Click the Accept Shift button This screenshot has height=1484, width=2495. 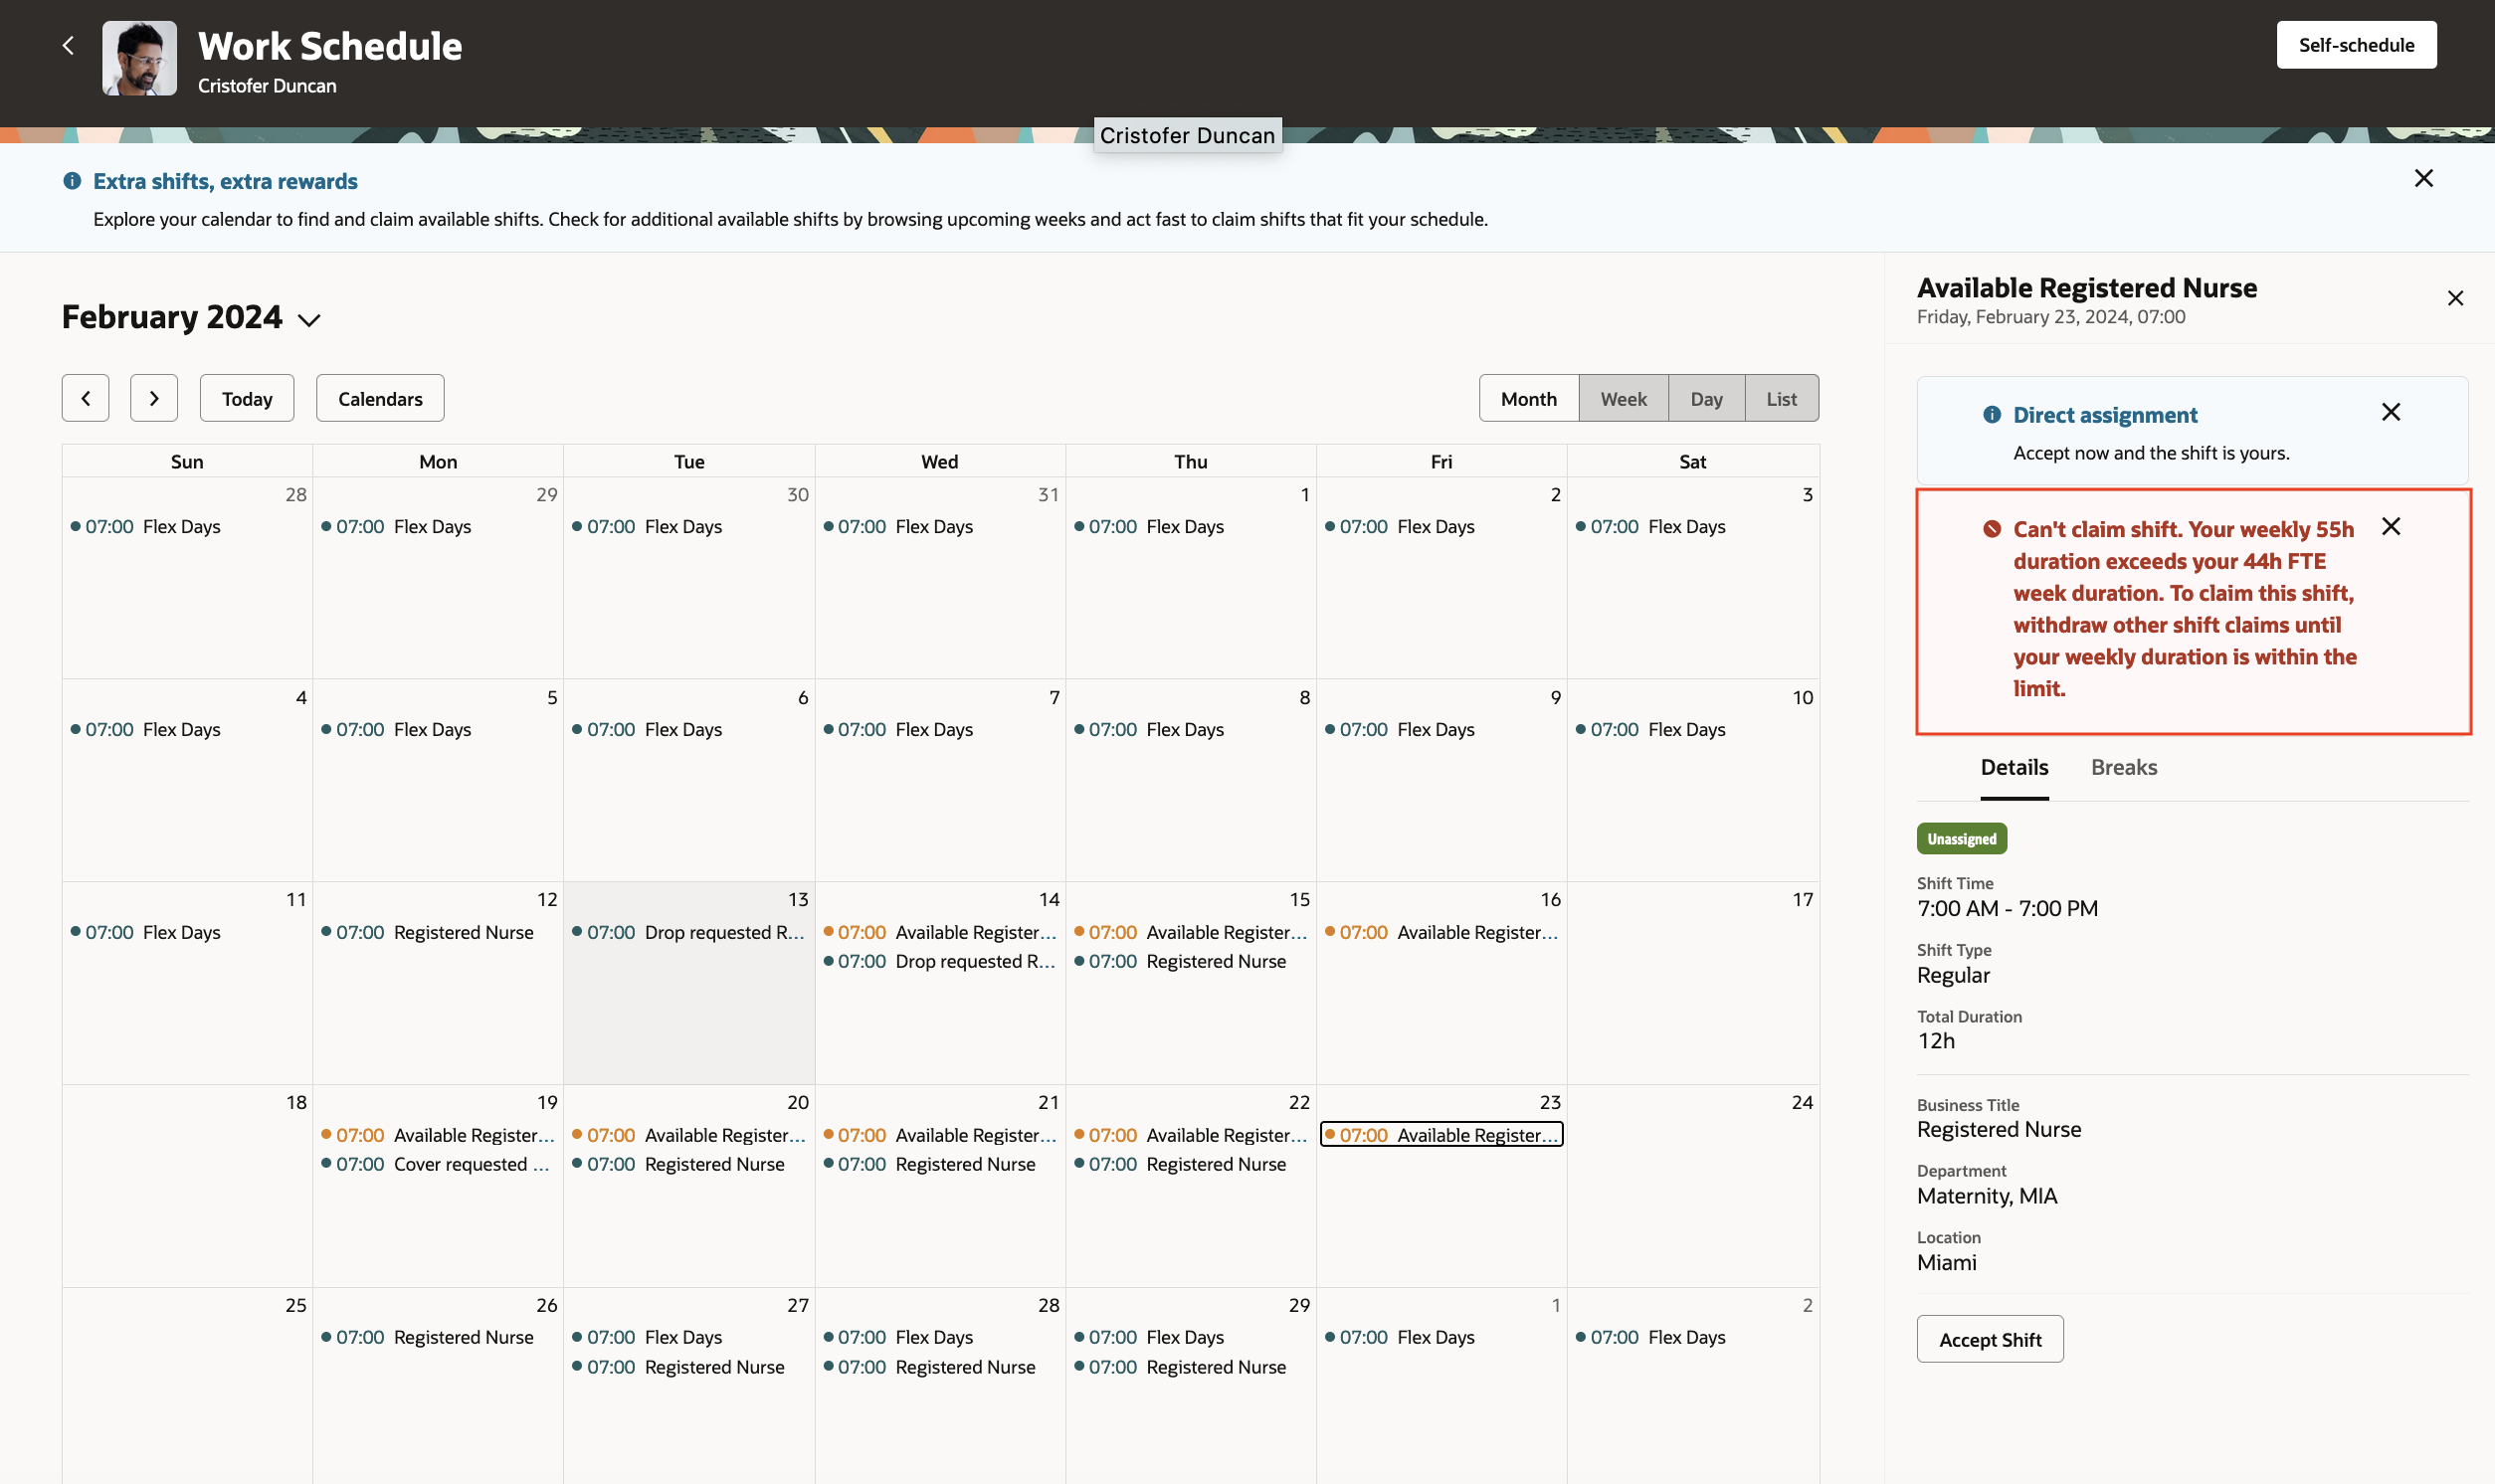point(1989,1339)
